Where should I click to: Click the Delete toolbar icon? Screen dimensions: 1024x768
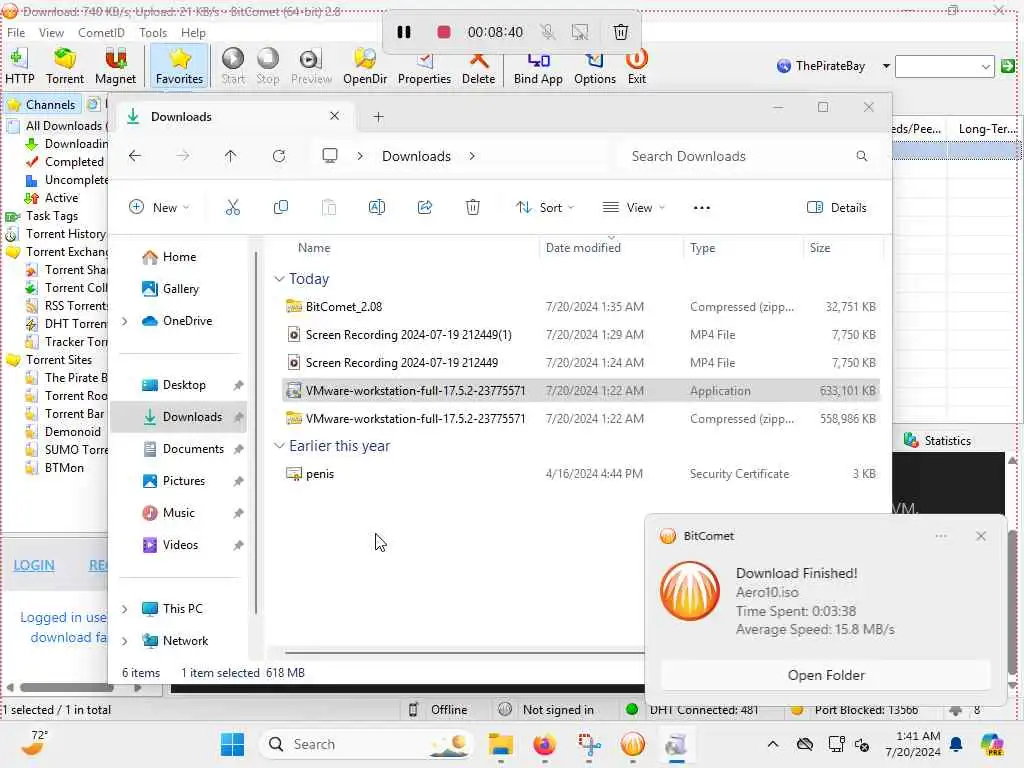pyautogui.click(x=479, y=67)
